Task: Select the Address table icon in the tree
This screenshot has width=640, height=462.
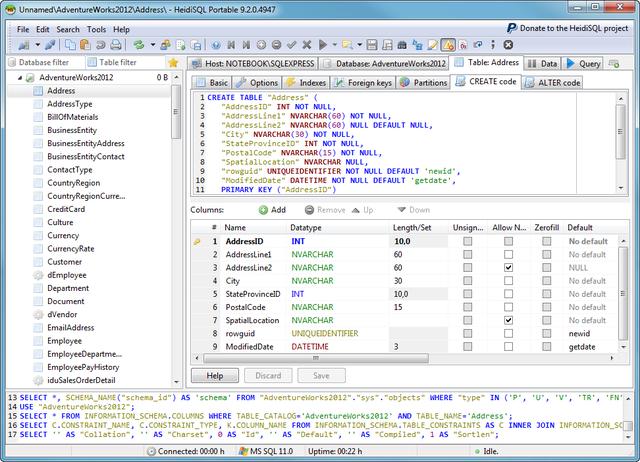Action: coord(37,91)
